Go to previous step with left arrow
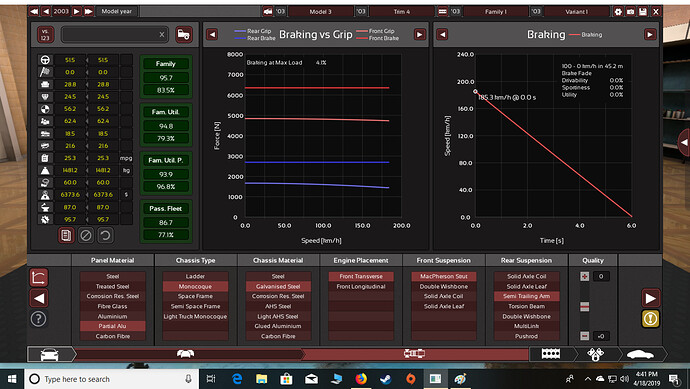 [39, 298]
